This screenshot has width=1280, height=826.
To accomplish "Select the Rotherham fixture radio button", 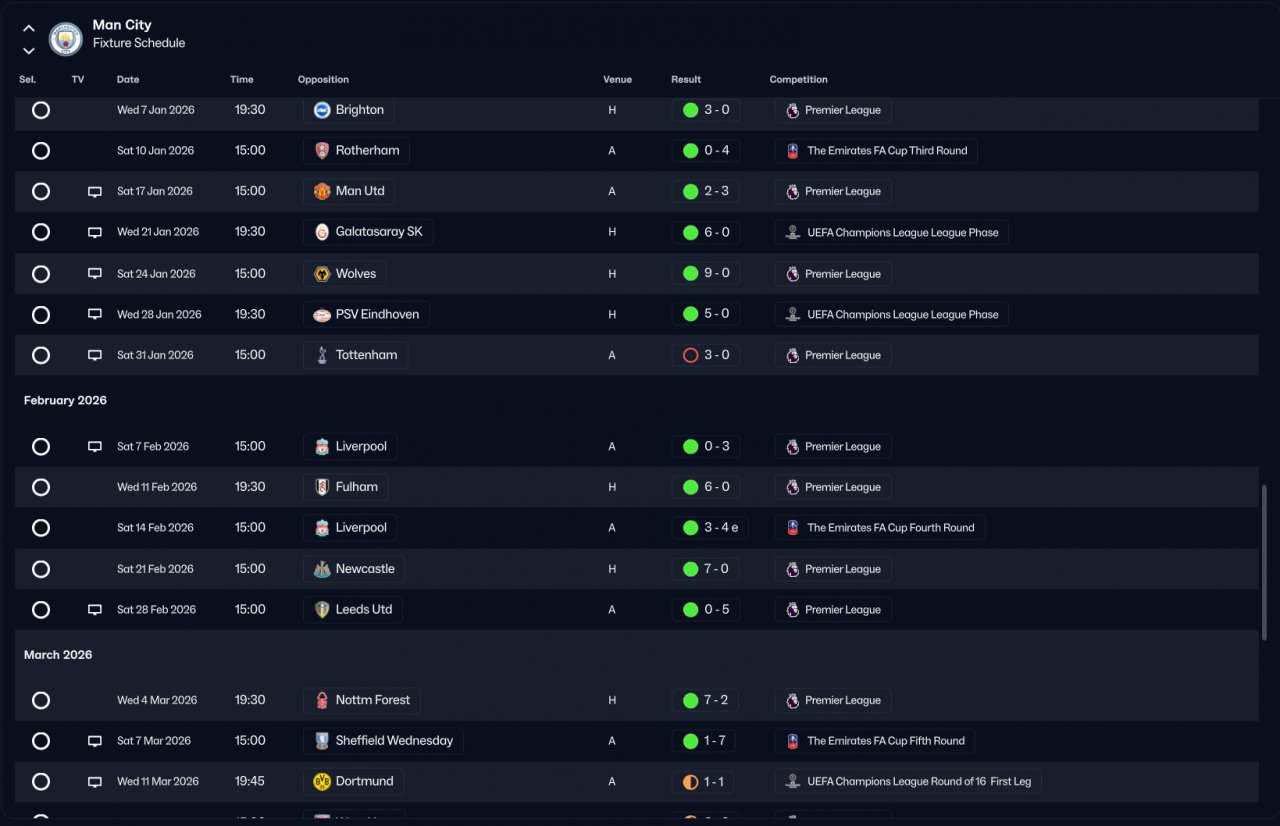I will point(41,151).
